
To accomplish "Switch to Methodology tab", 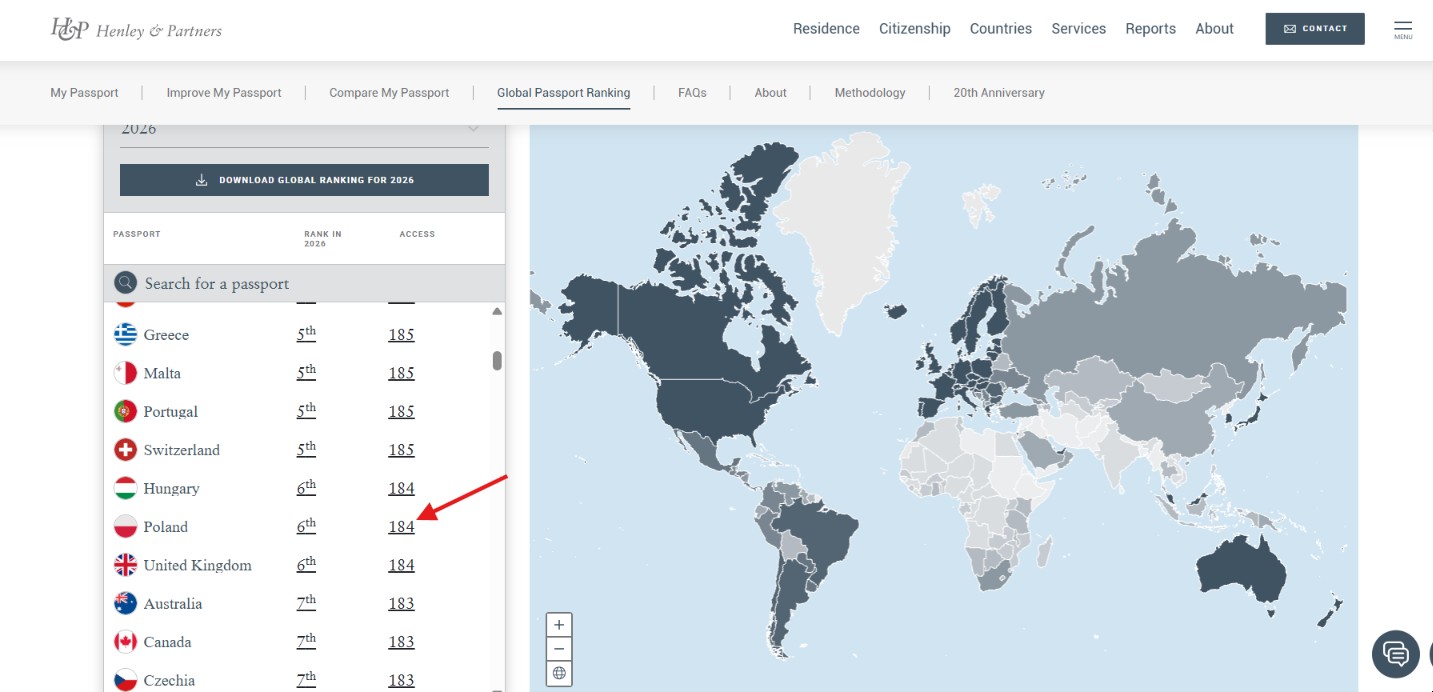I will coord(870,93).
